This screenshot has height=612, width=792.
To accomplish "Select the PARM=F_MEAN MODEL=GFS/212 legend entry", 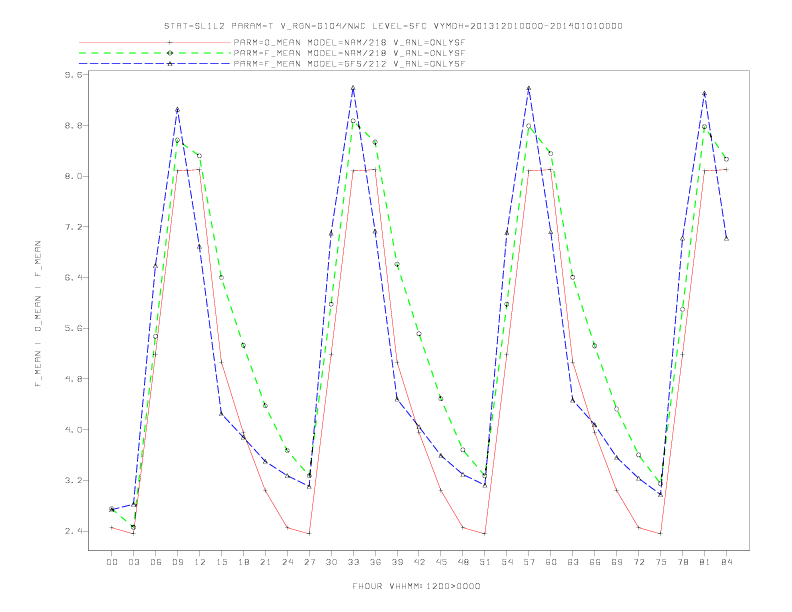I will coord(349,64).
